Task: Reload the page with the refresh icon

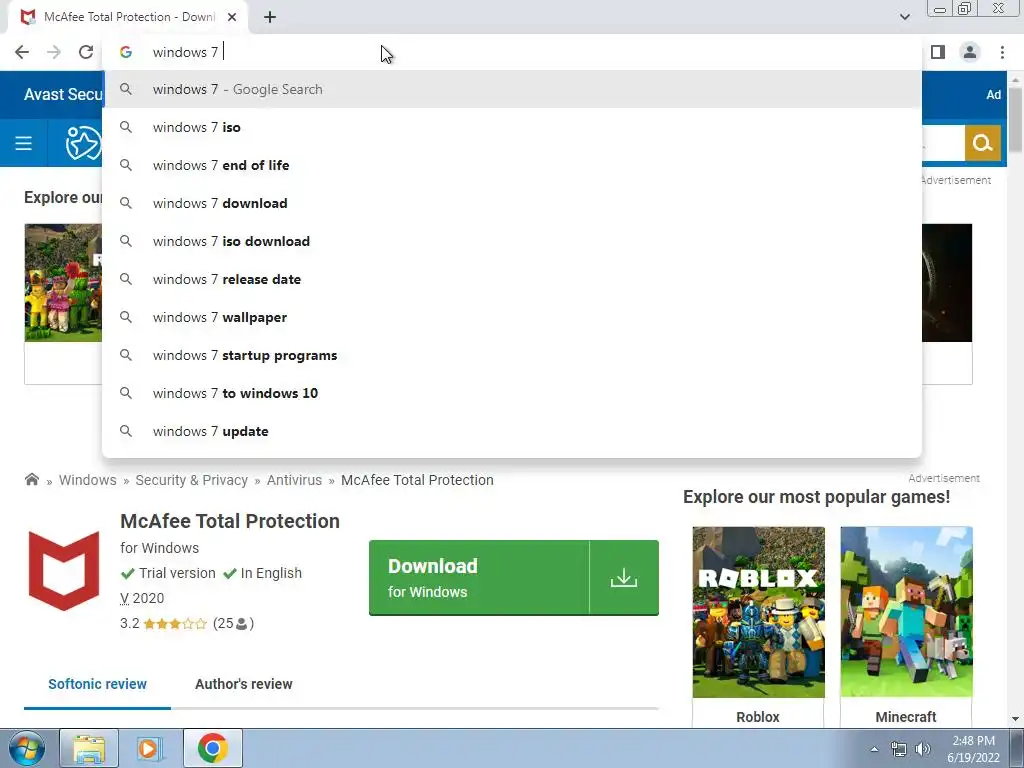Action: pos(86,52)
